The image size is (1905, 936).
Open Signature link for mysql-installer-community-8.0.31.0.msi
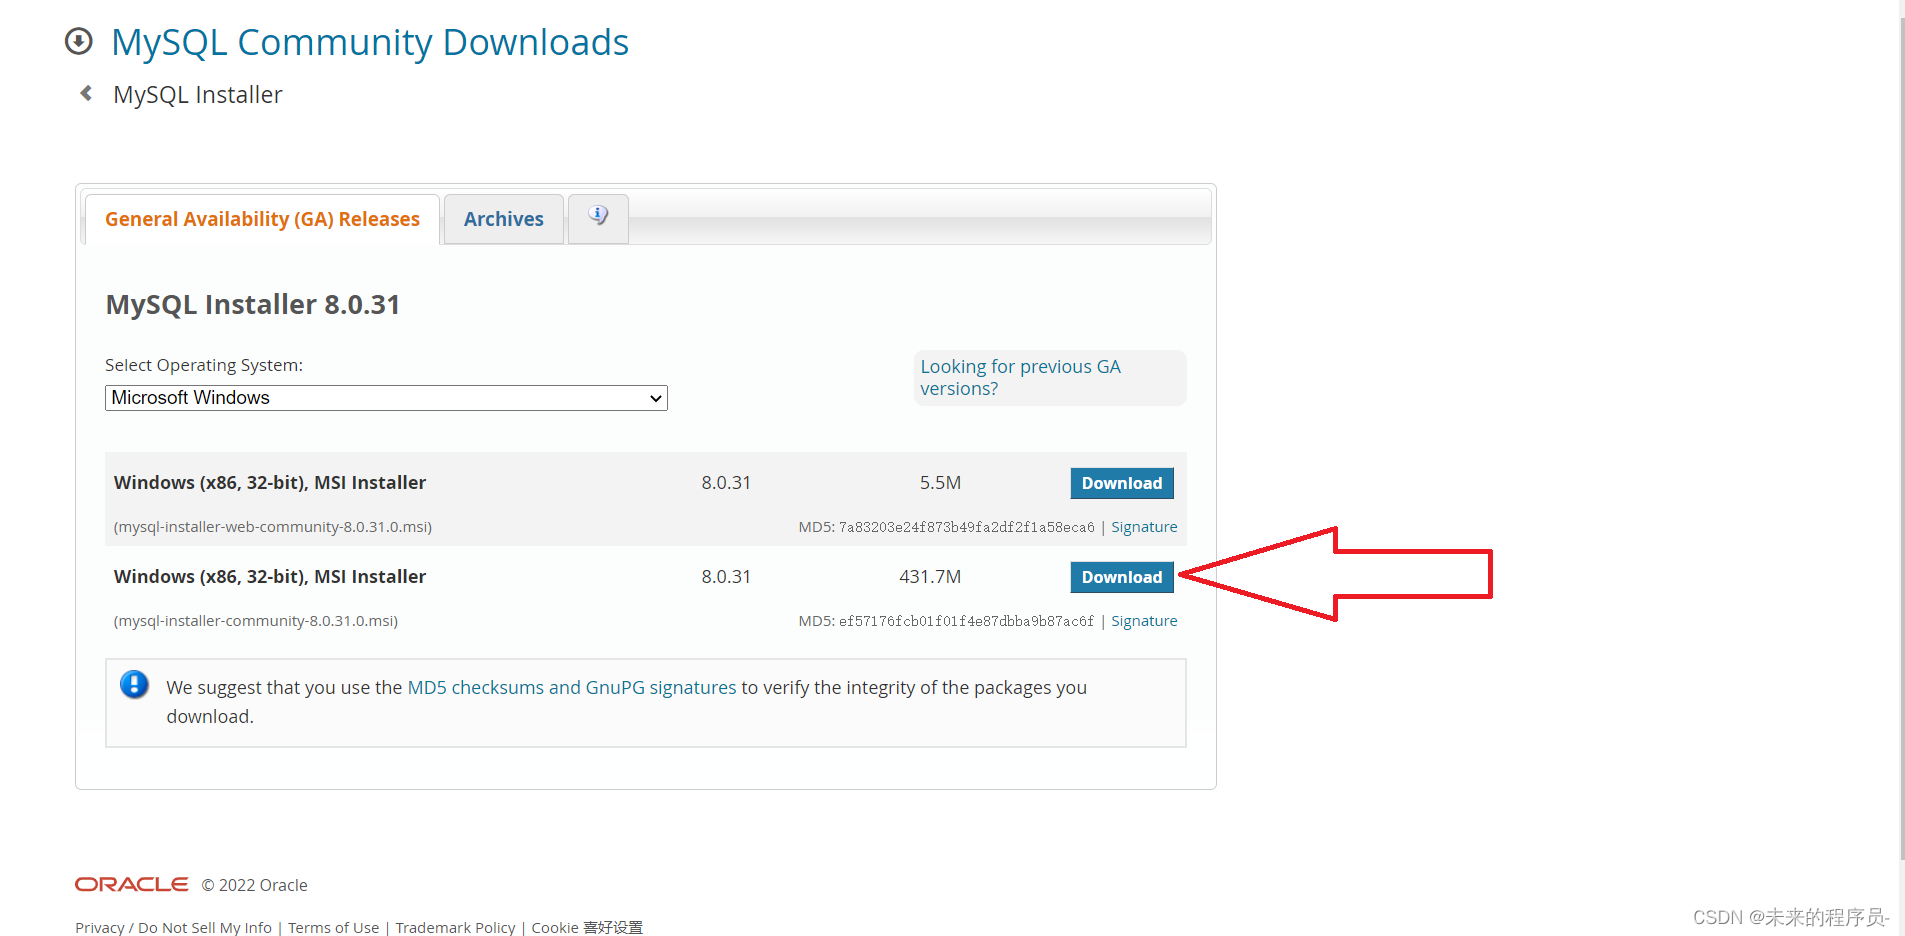[x=1144, y=621]
